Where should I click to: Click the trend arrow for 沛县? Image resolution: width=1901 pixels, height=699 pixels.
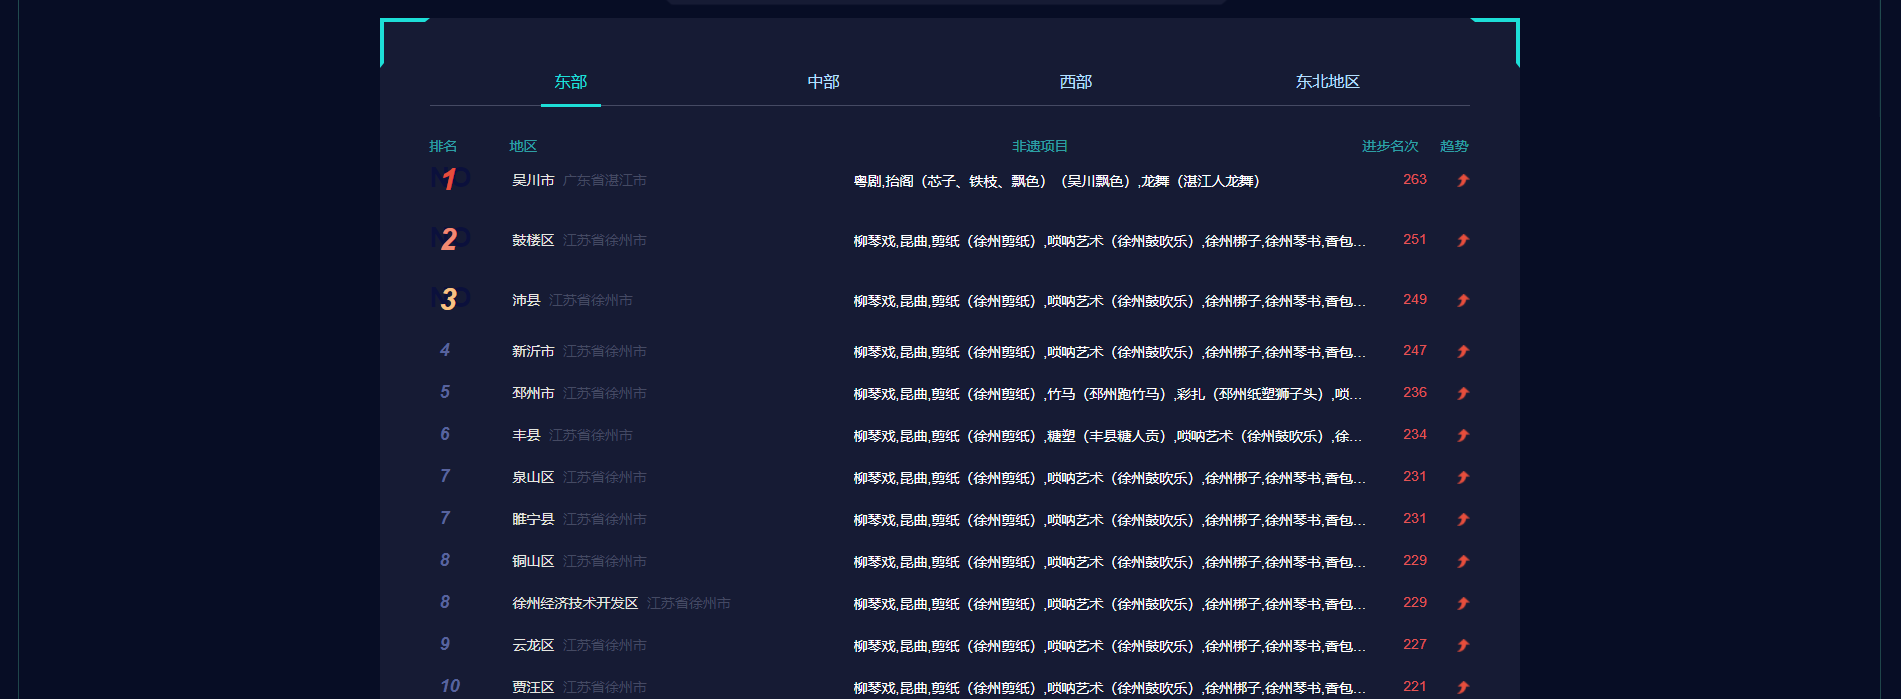pos(1463,300)
